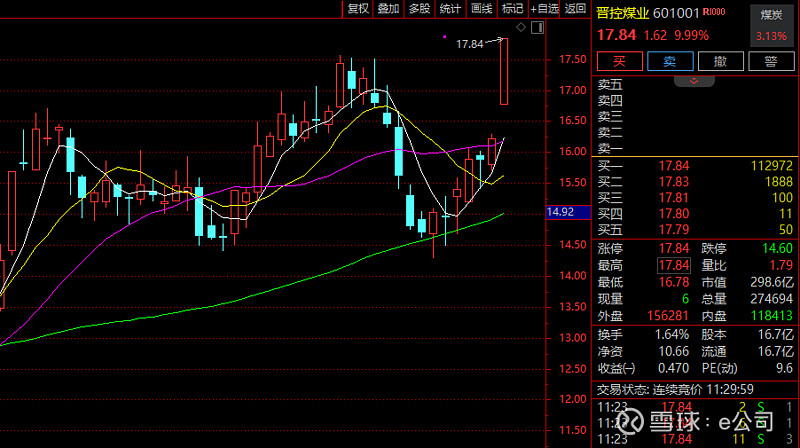
Task: Select the 叠加 overlay toolbar item
Action: [389, 9]
